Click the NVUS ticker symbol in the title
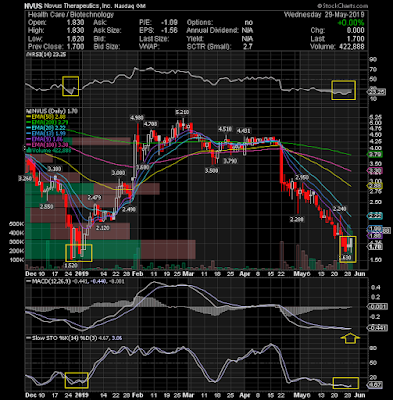This screenshot has width=393, height=400. coord(33,6)
